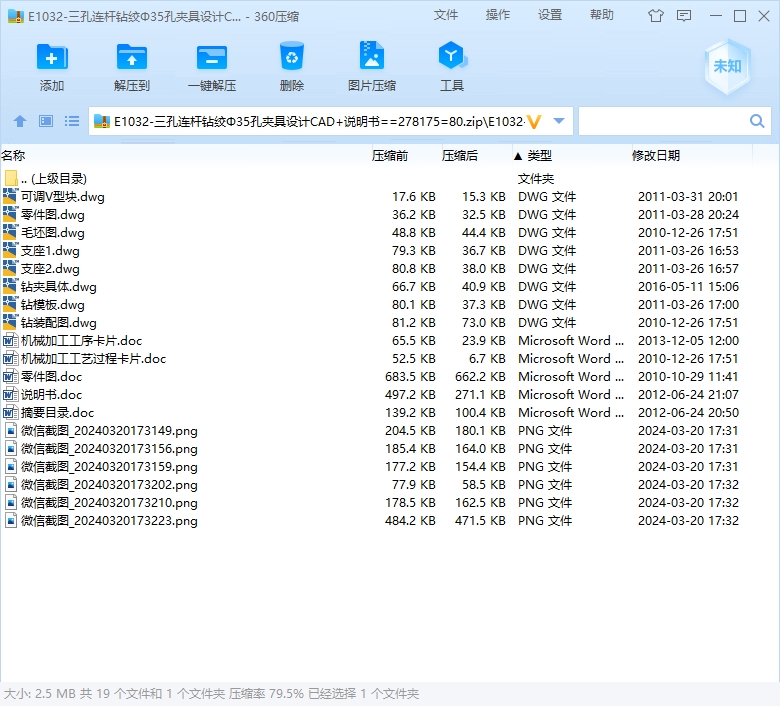Select the file 机械加工工艺过程卡片.doc
Viewport: 780px width, 706px height.
[94, 359]
